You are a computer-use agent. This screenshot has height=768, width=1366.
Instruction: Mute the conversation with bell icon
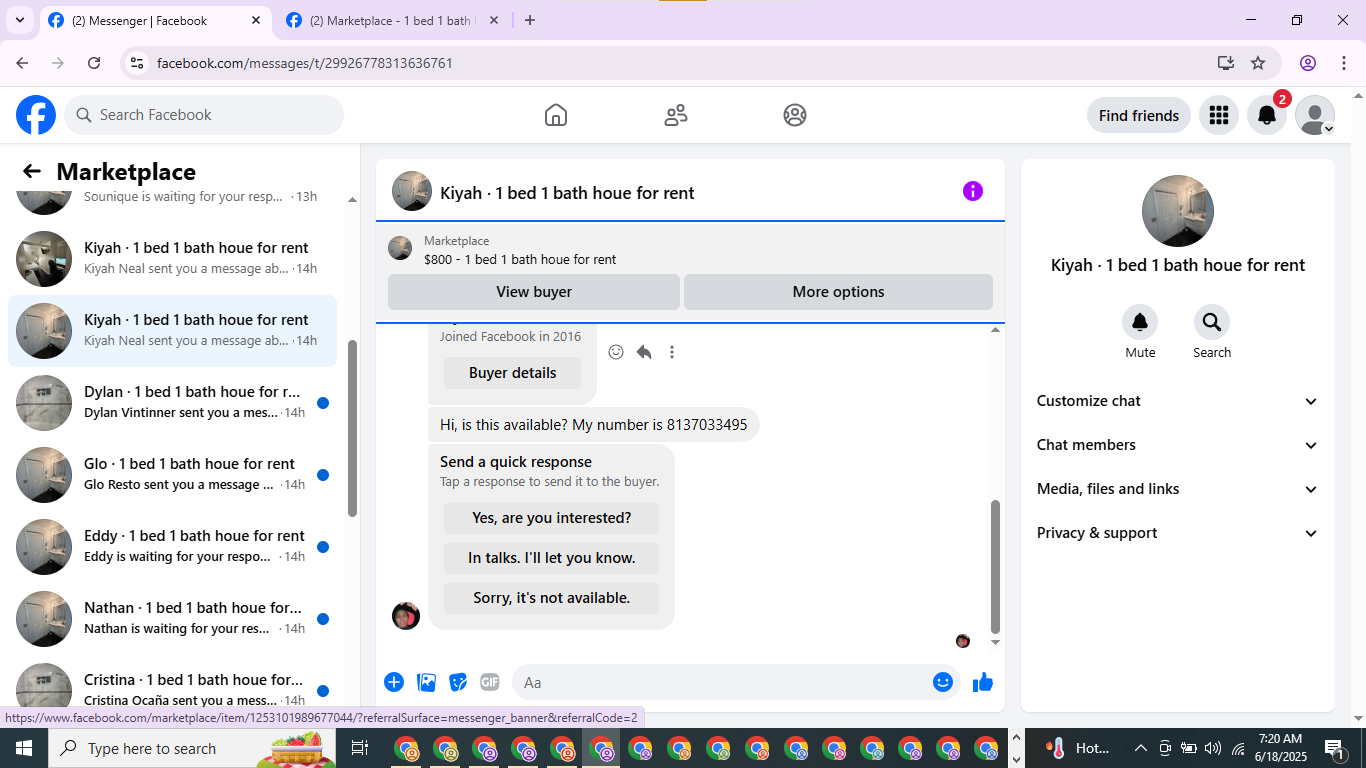(1140, 322)
